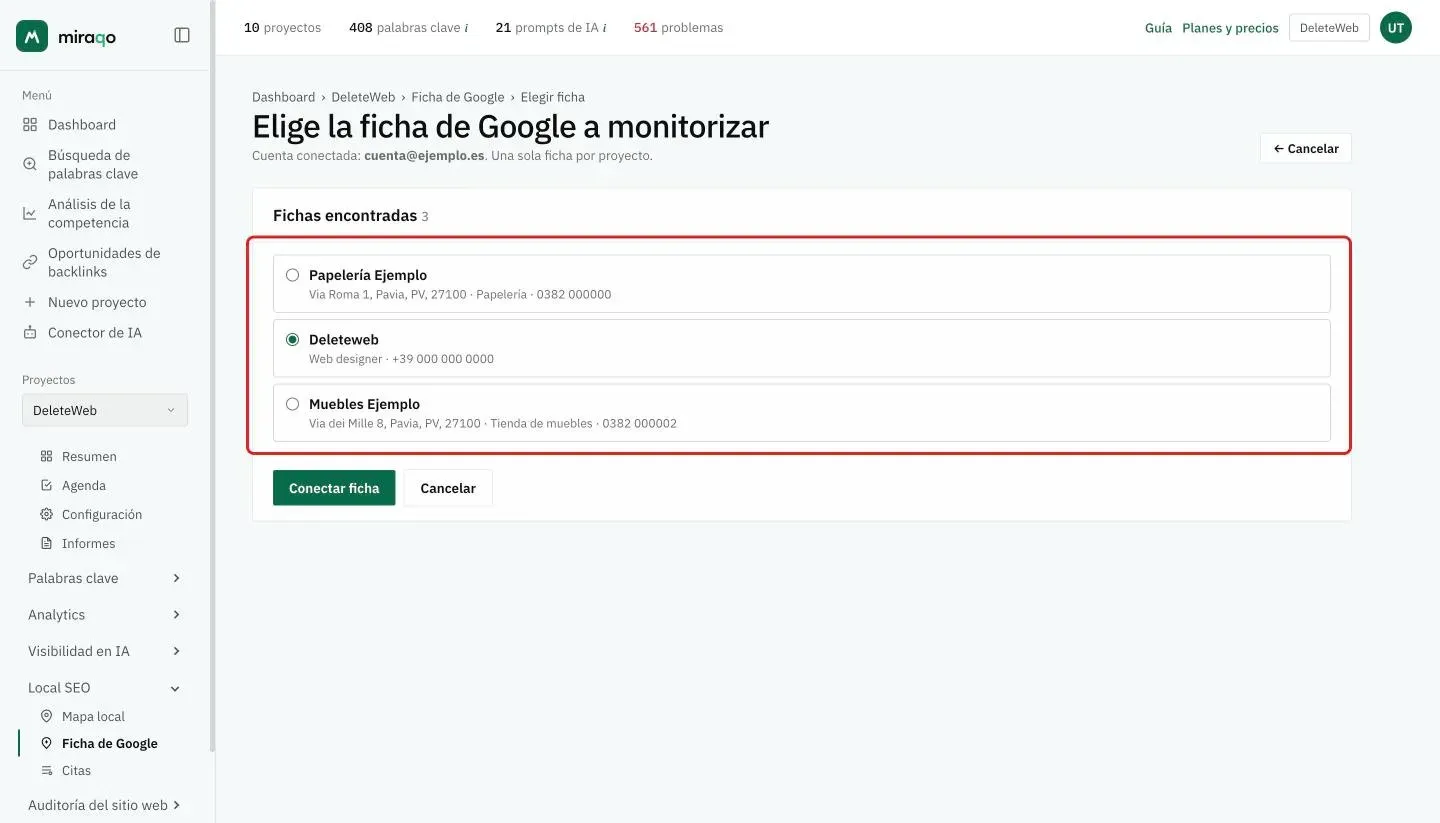Click the Conectar ficha button
Image resolution: width=1440 pixels, height=823 pixels.
click(334, 488)
